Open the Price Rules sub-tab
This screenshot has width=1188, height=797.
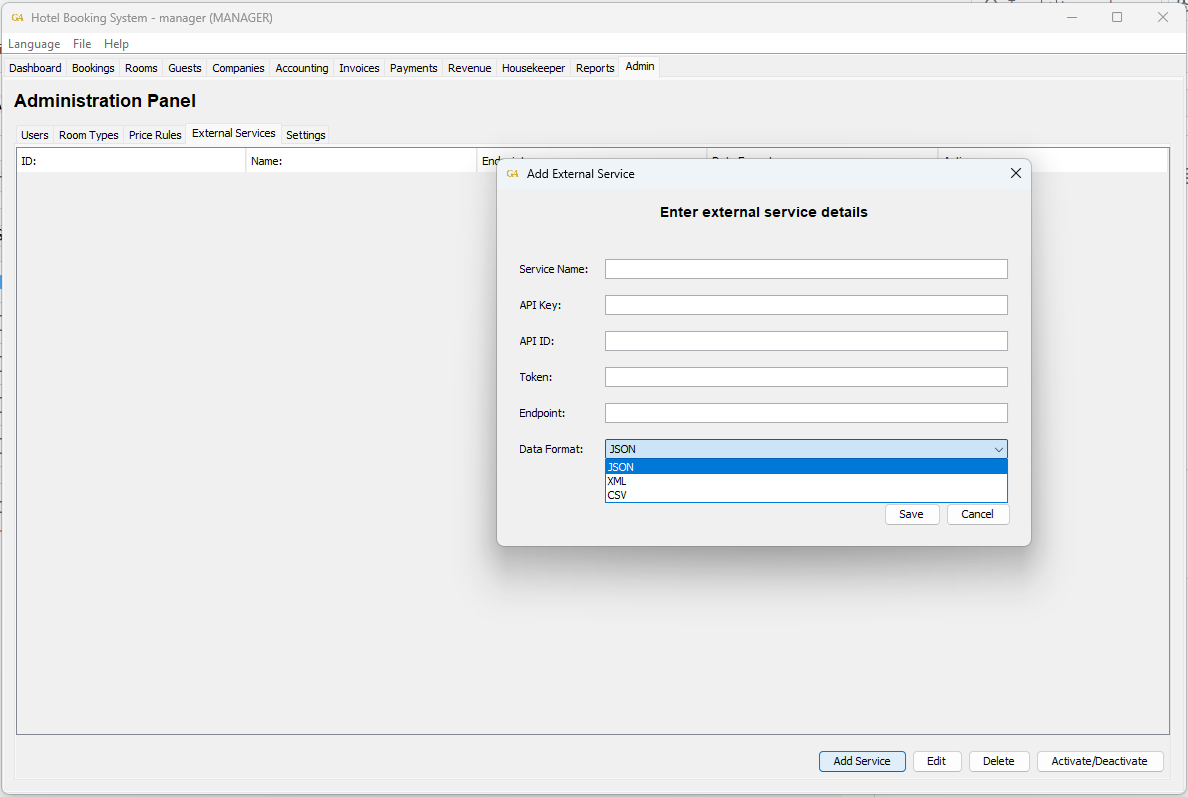tap(155, 134)
